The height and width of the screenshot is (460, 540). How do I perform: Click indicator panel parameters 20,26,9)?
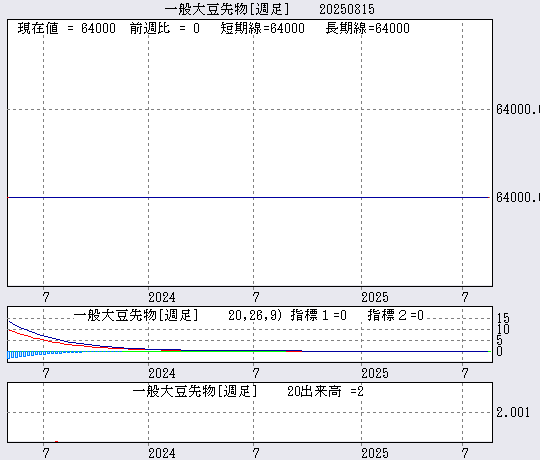pos(255,315)
